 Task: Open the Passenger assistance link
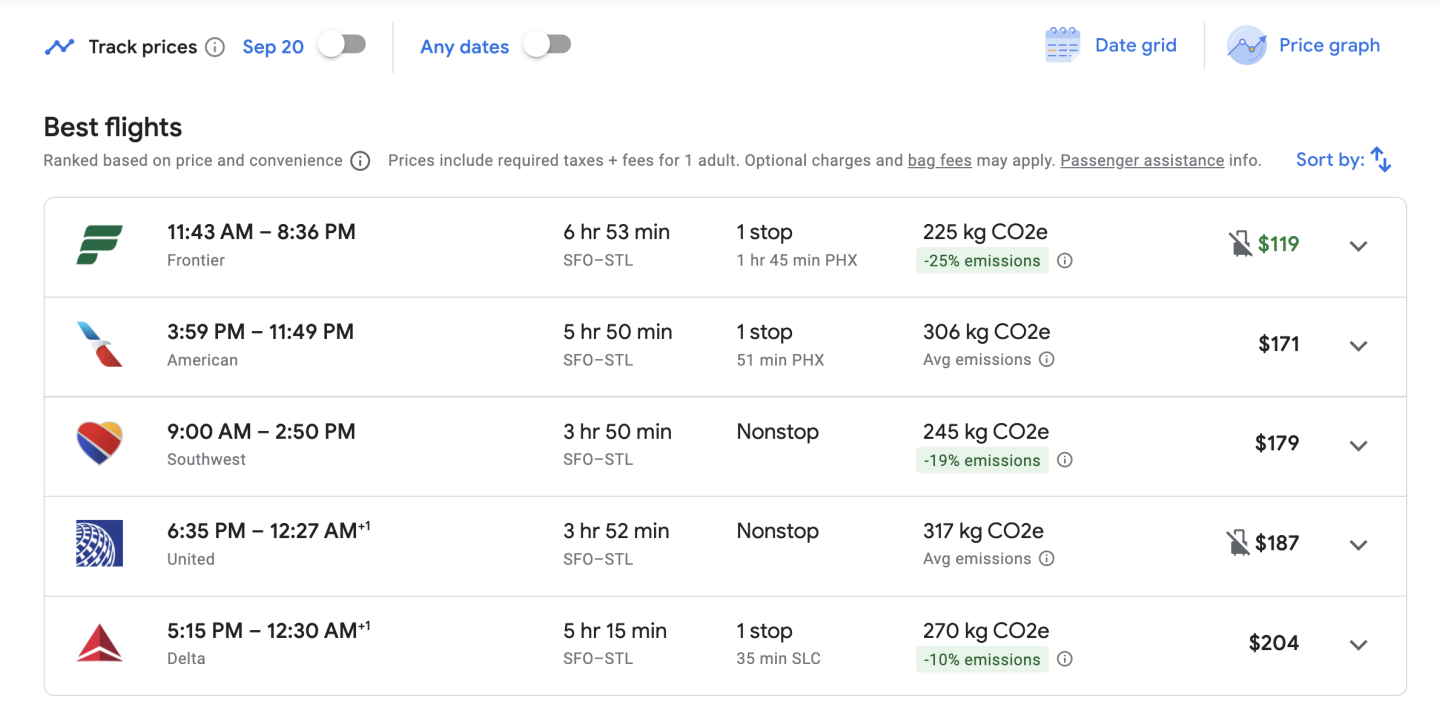point(1142,161)
